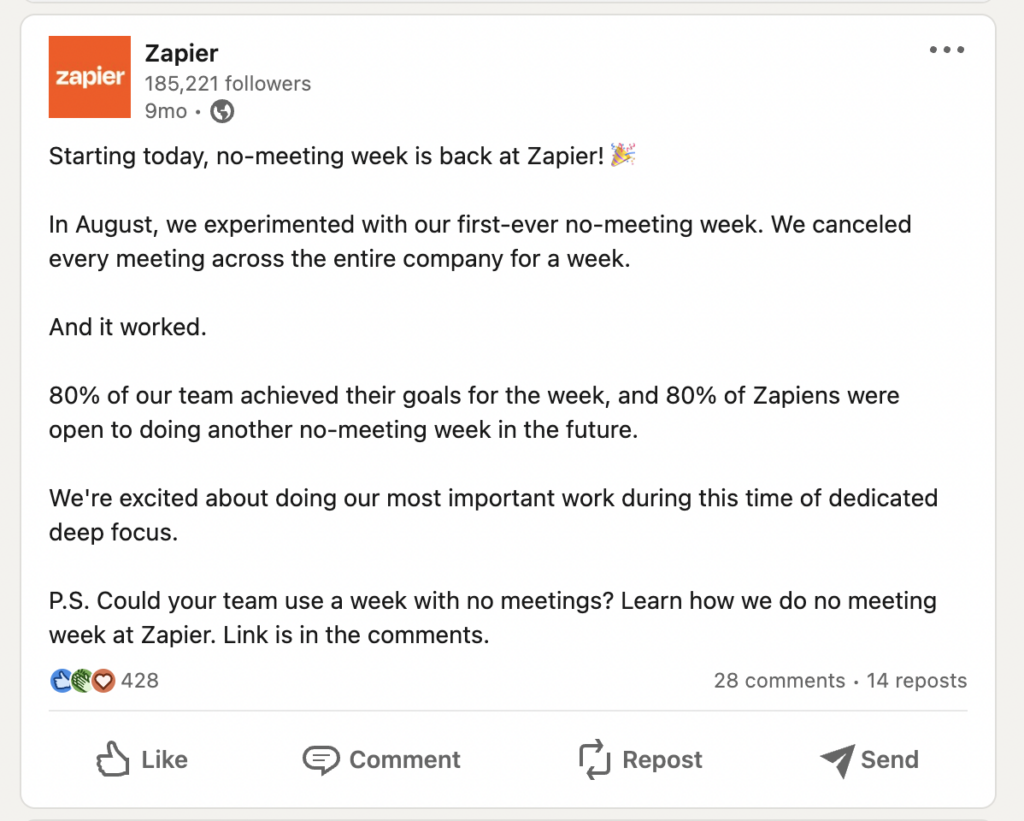Click the thumbs-up Like icon

[113, 760]
